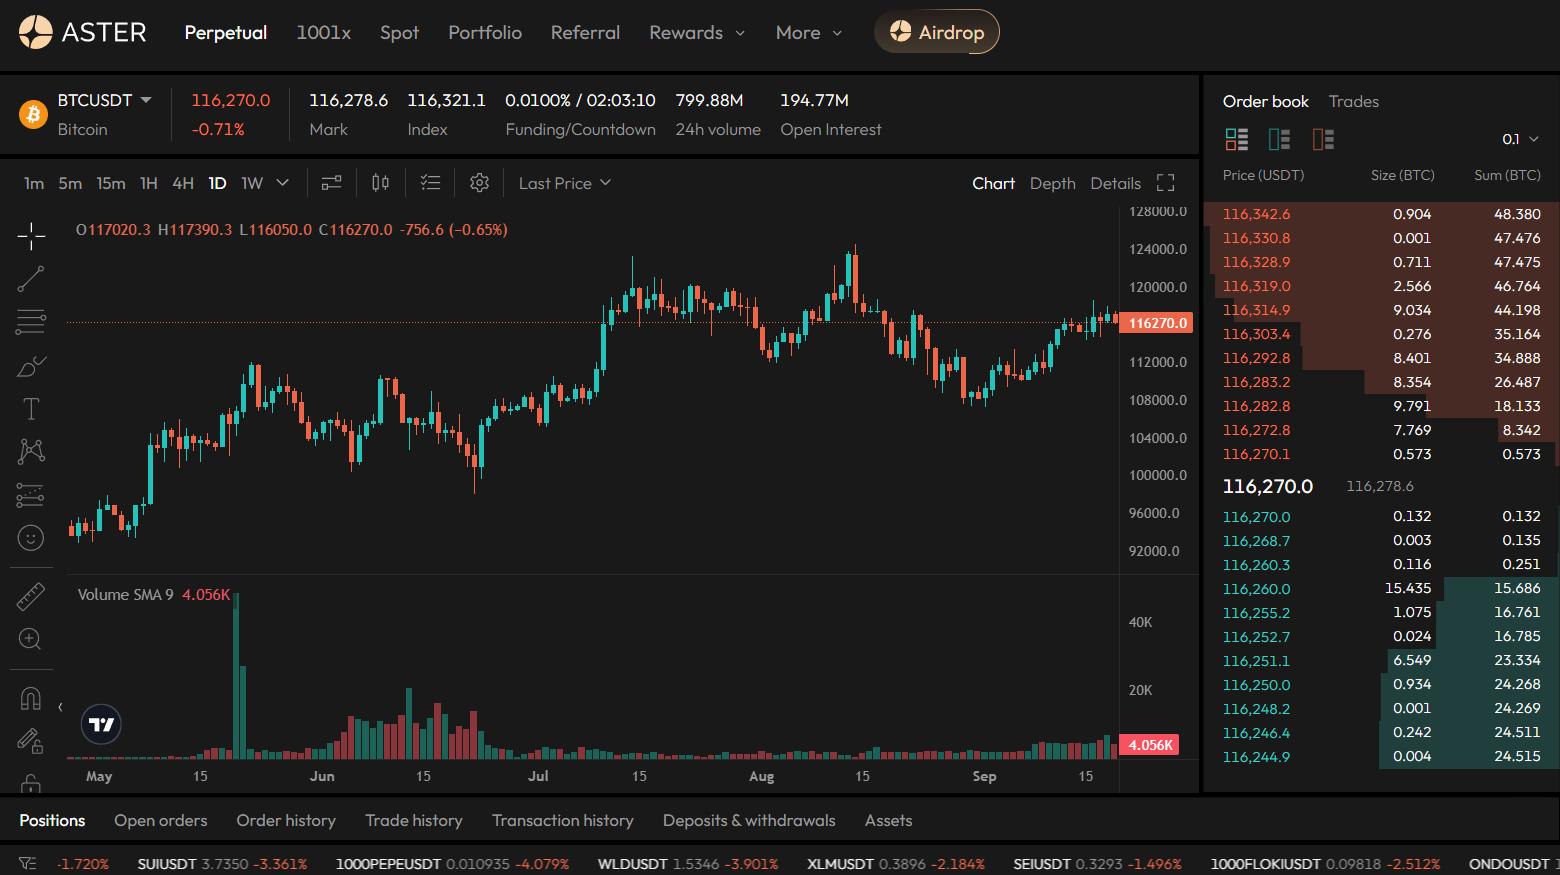Open order book tick size dropdown
This screenshot has width=1560, height=875.
[1520, 139]
